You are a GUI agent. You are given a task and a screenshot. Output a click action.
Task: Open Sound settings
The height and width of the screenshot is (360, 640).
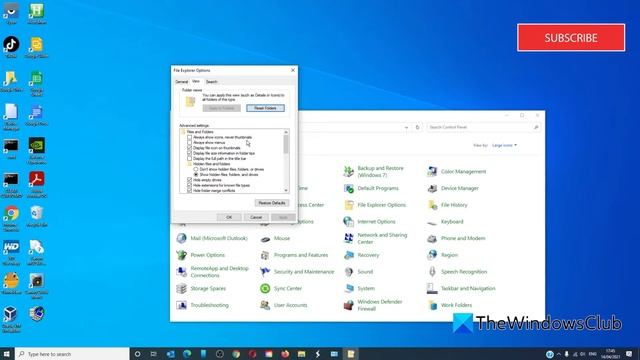click(x=358, y=272)
